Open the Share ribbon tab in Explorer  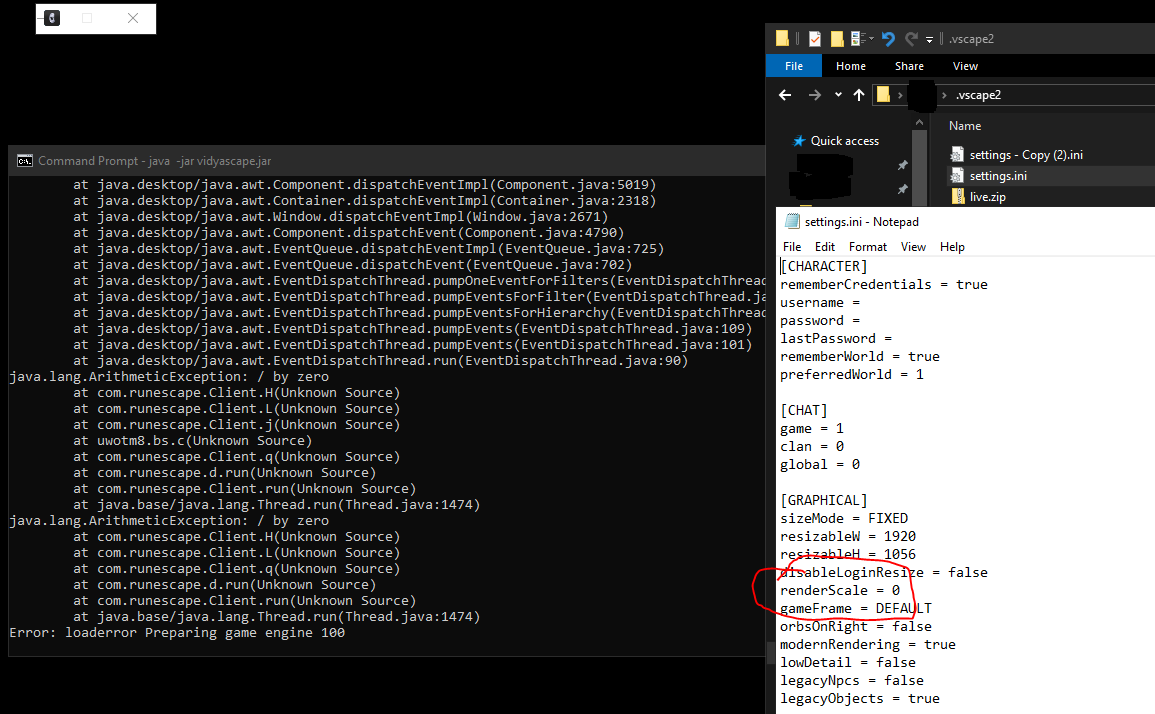click(x=909, y=66)
